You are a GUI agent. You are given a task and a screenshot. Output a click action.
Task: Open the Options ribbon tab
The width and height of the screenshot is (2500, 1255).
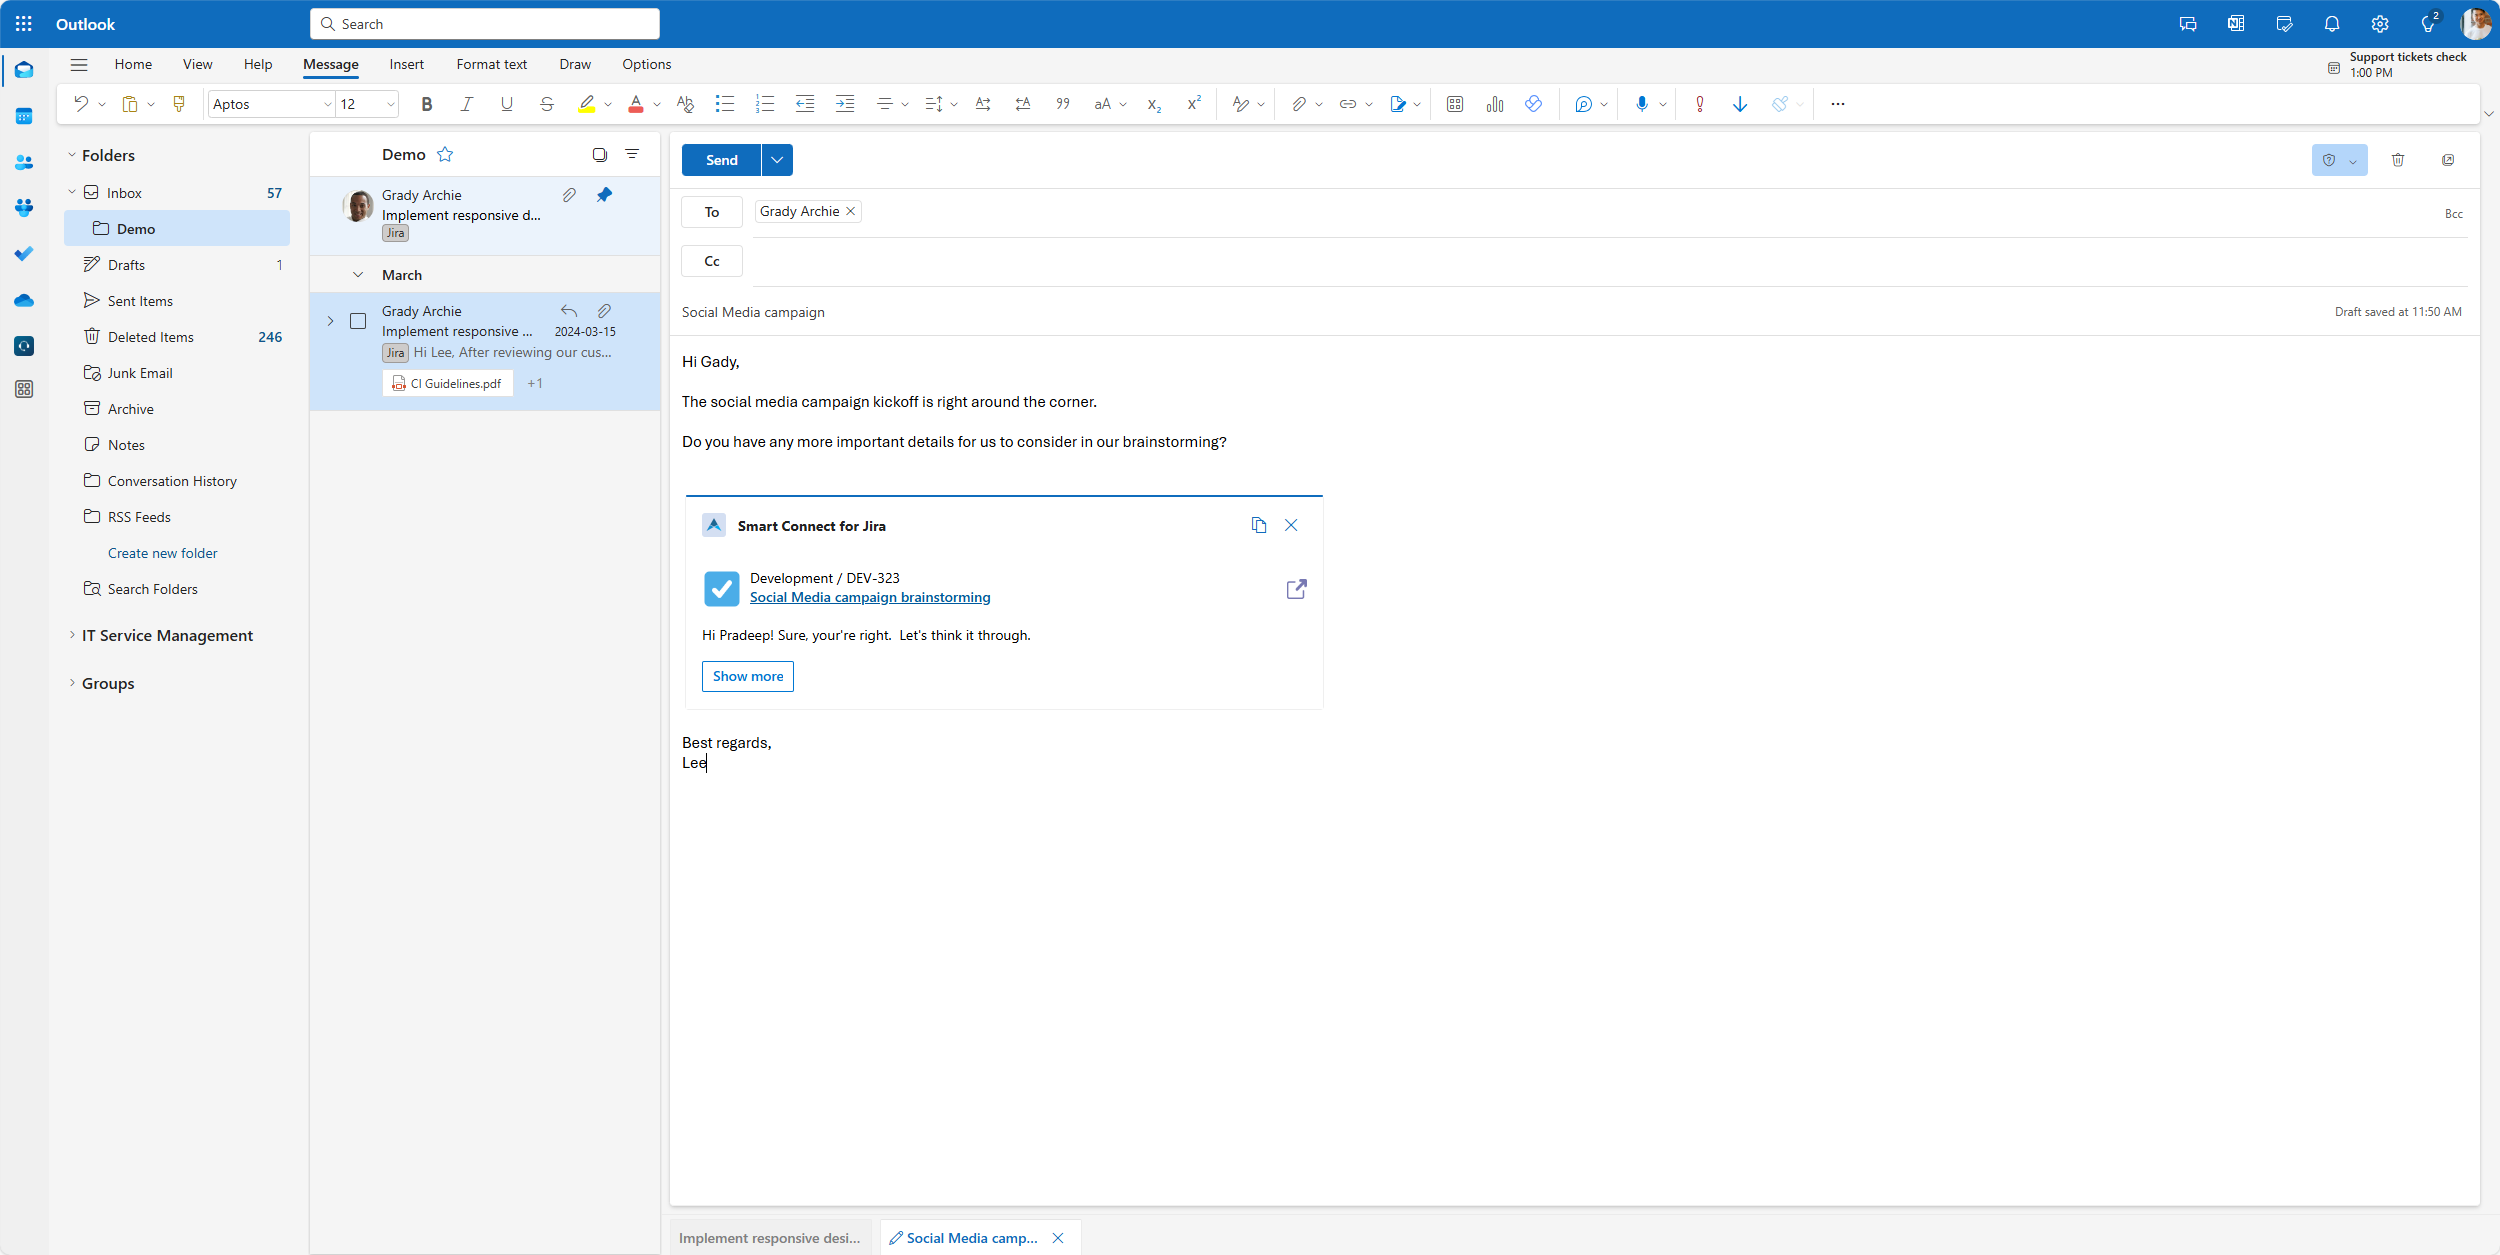pyautogui.click(x=646, y=64)
